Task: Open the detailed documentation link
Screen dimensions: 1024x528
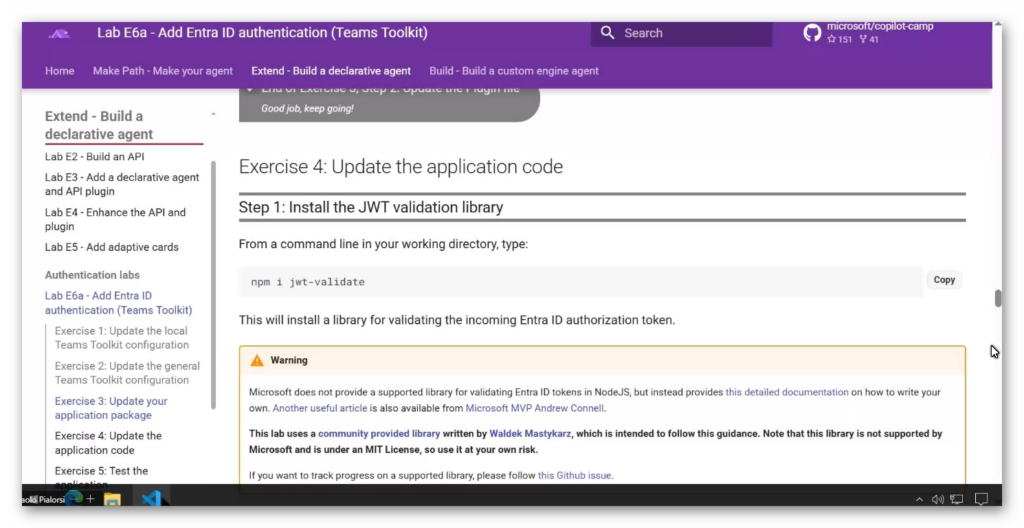Action: tap(787, 392)
